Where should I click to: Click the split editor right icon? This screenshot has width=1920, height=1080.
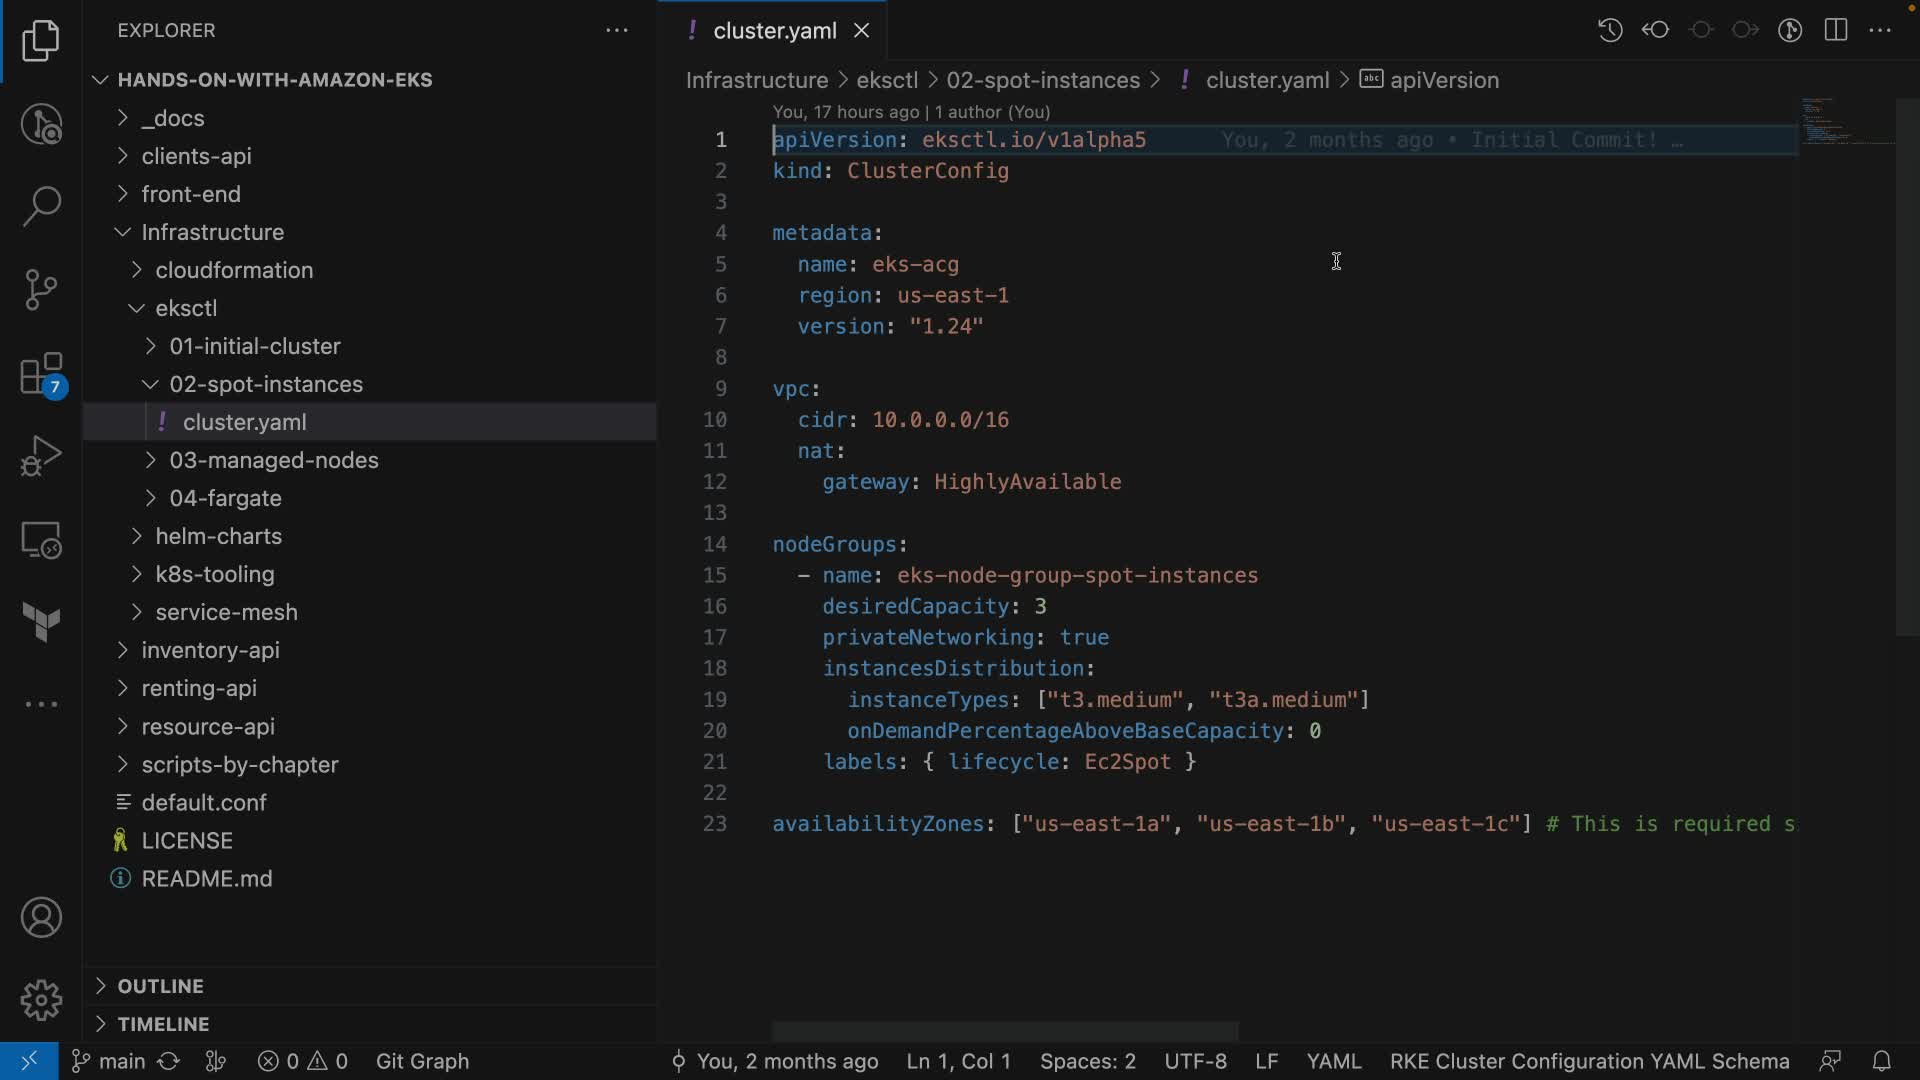click(1836, 30)
